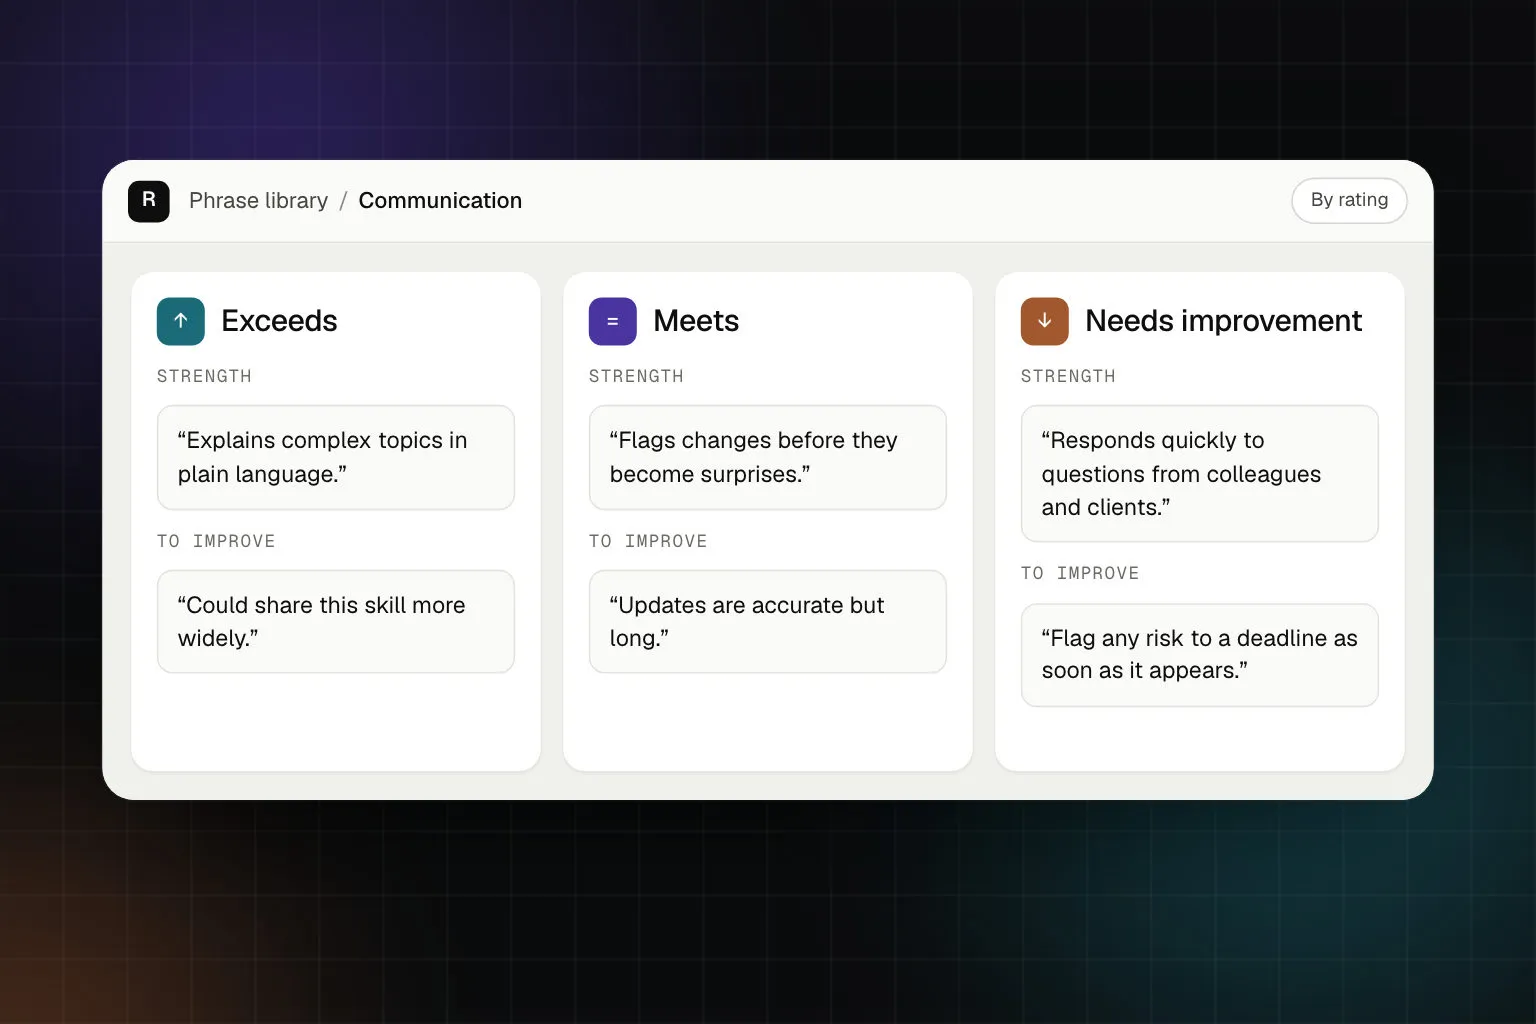This screenshot has height=1024, width=1536.
Task: Click the Meets column heading
Action: [696, 321]
